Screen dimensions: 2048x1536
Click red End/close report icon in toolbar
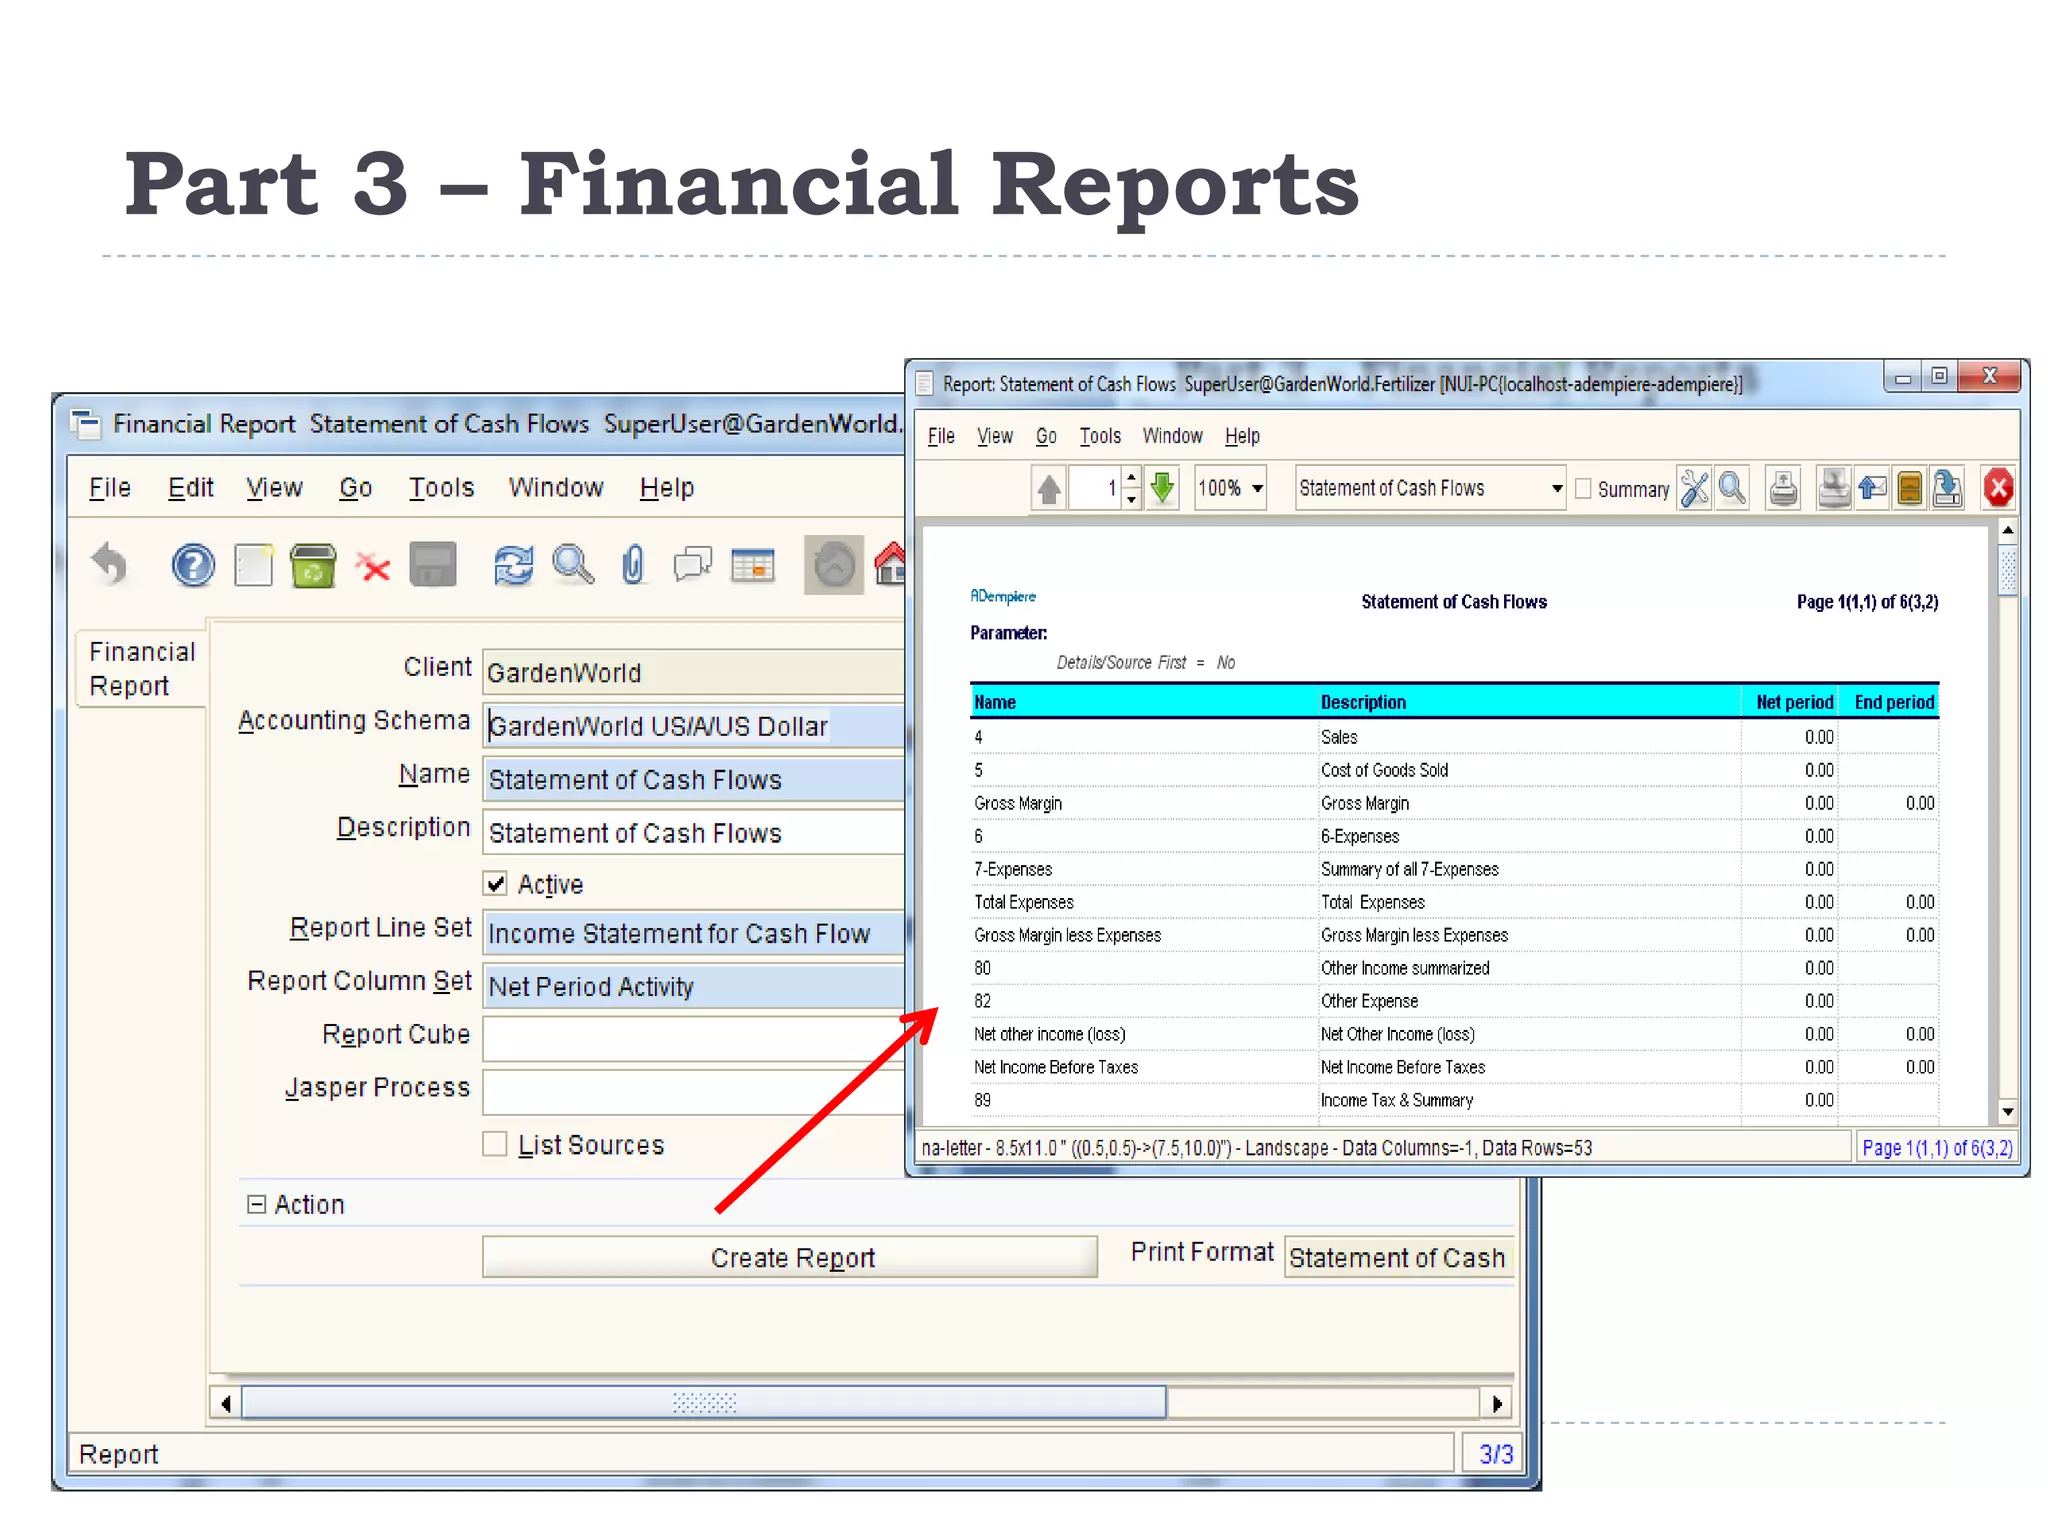coord(1998,489)
